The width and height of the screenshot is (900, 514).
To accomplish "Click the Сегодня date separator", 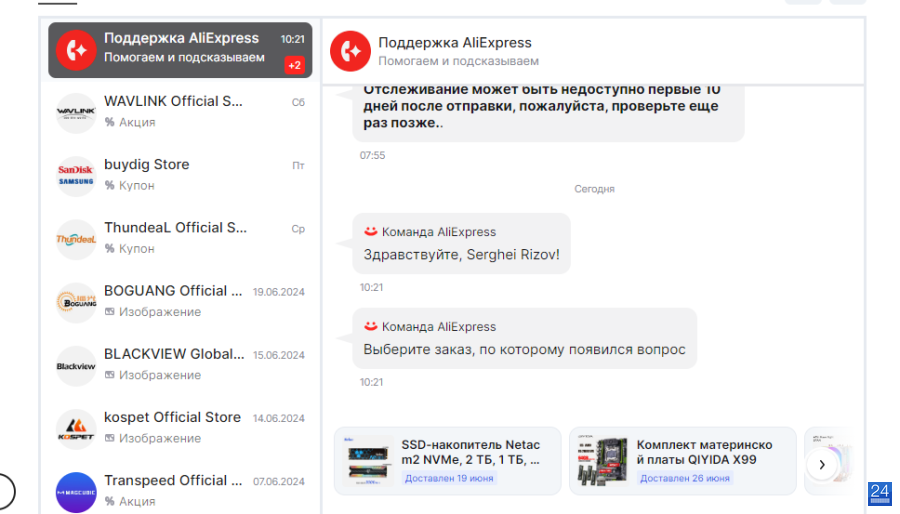I will [594, 189].
